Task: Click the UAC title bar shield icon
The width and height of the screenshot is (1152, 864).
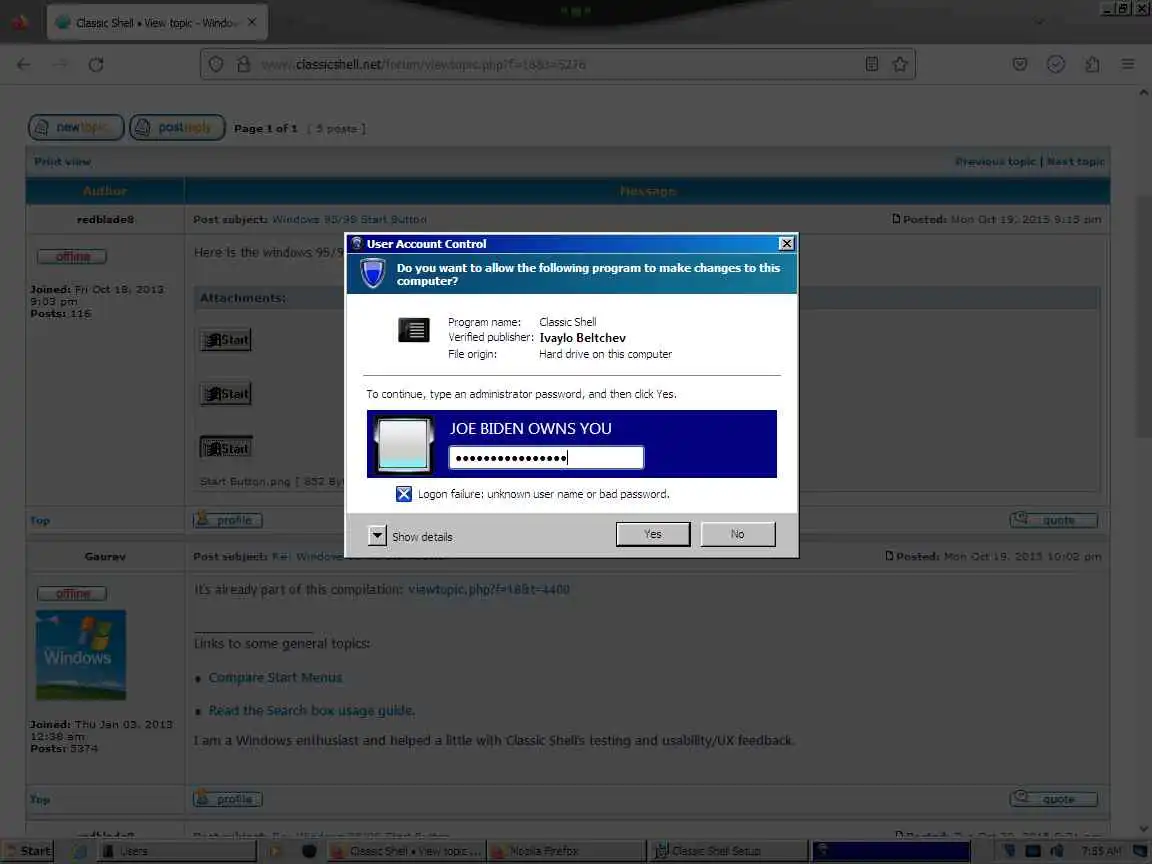Action: (357, 243)
